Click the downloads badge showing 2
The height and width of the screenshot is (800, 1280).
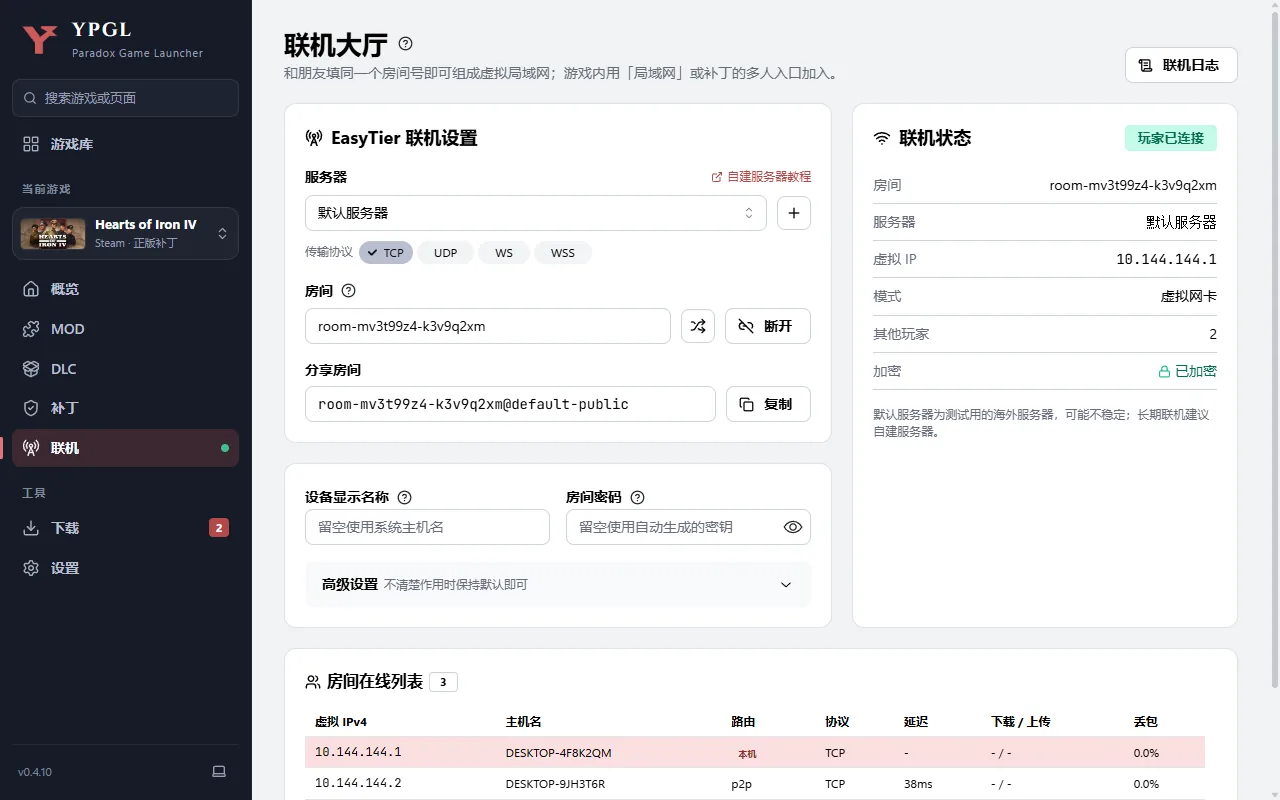(x=219, y=528)
